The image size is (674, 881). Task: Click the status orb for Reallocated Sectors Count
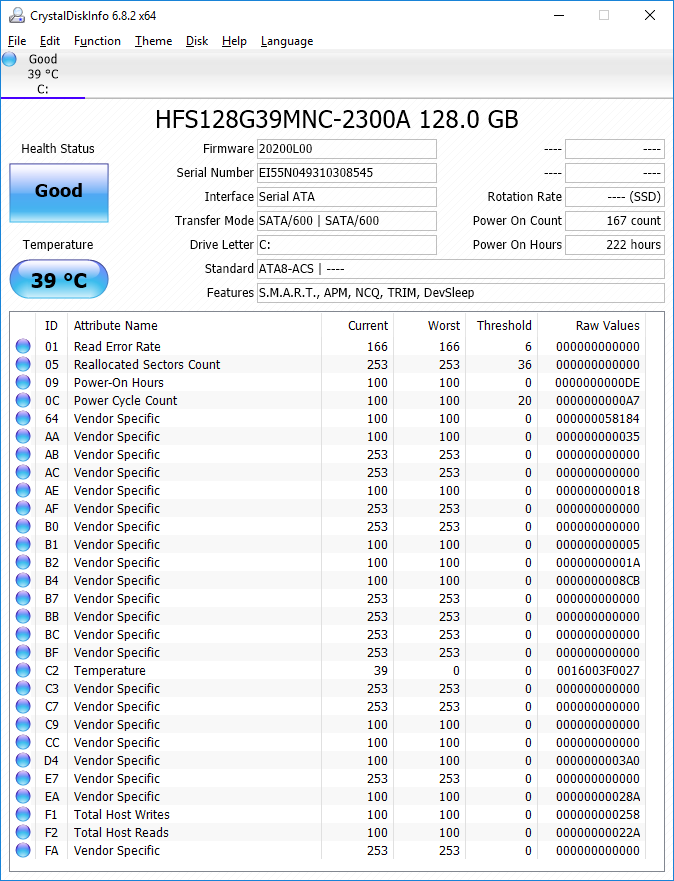coord(23,365)
